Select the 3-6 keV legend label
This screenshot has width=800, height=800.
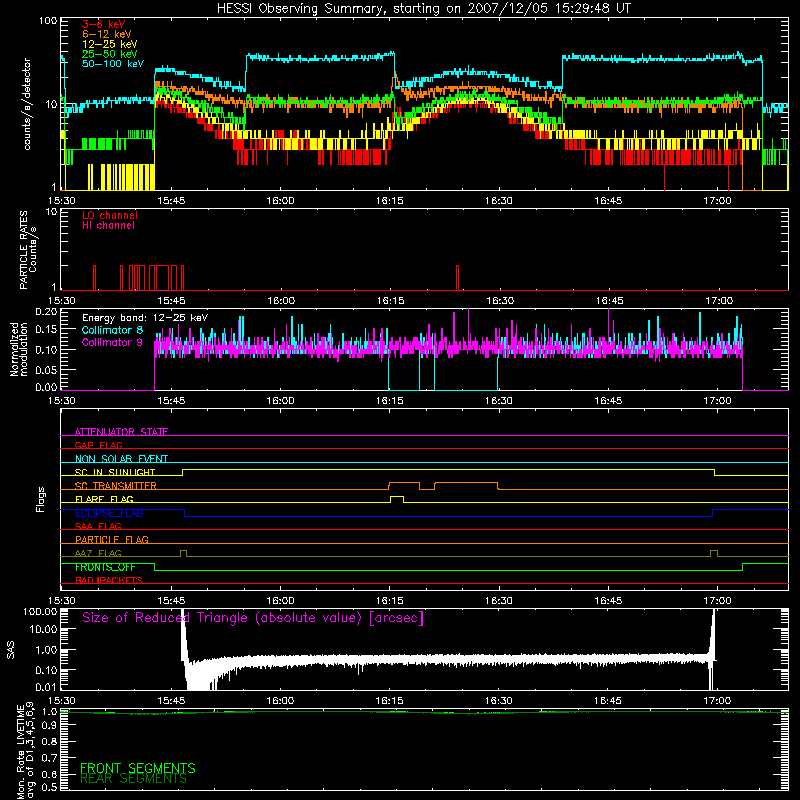click(x=104, y=24)
